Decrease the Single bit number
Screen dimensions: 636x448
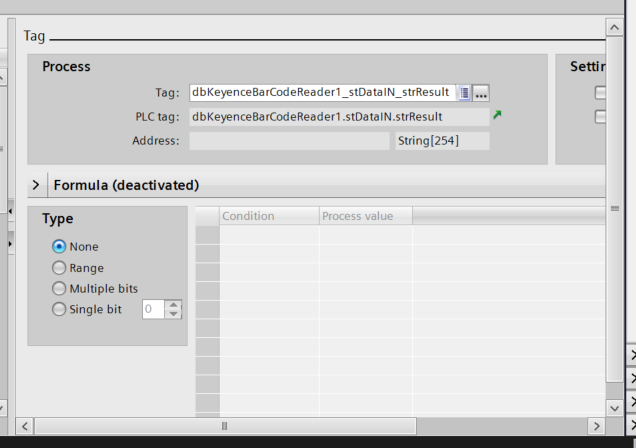coord(173,314)
